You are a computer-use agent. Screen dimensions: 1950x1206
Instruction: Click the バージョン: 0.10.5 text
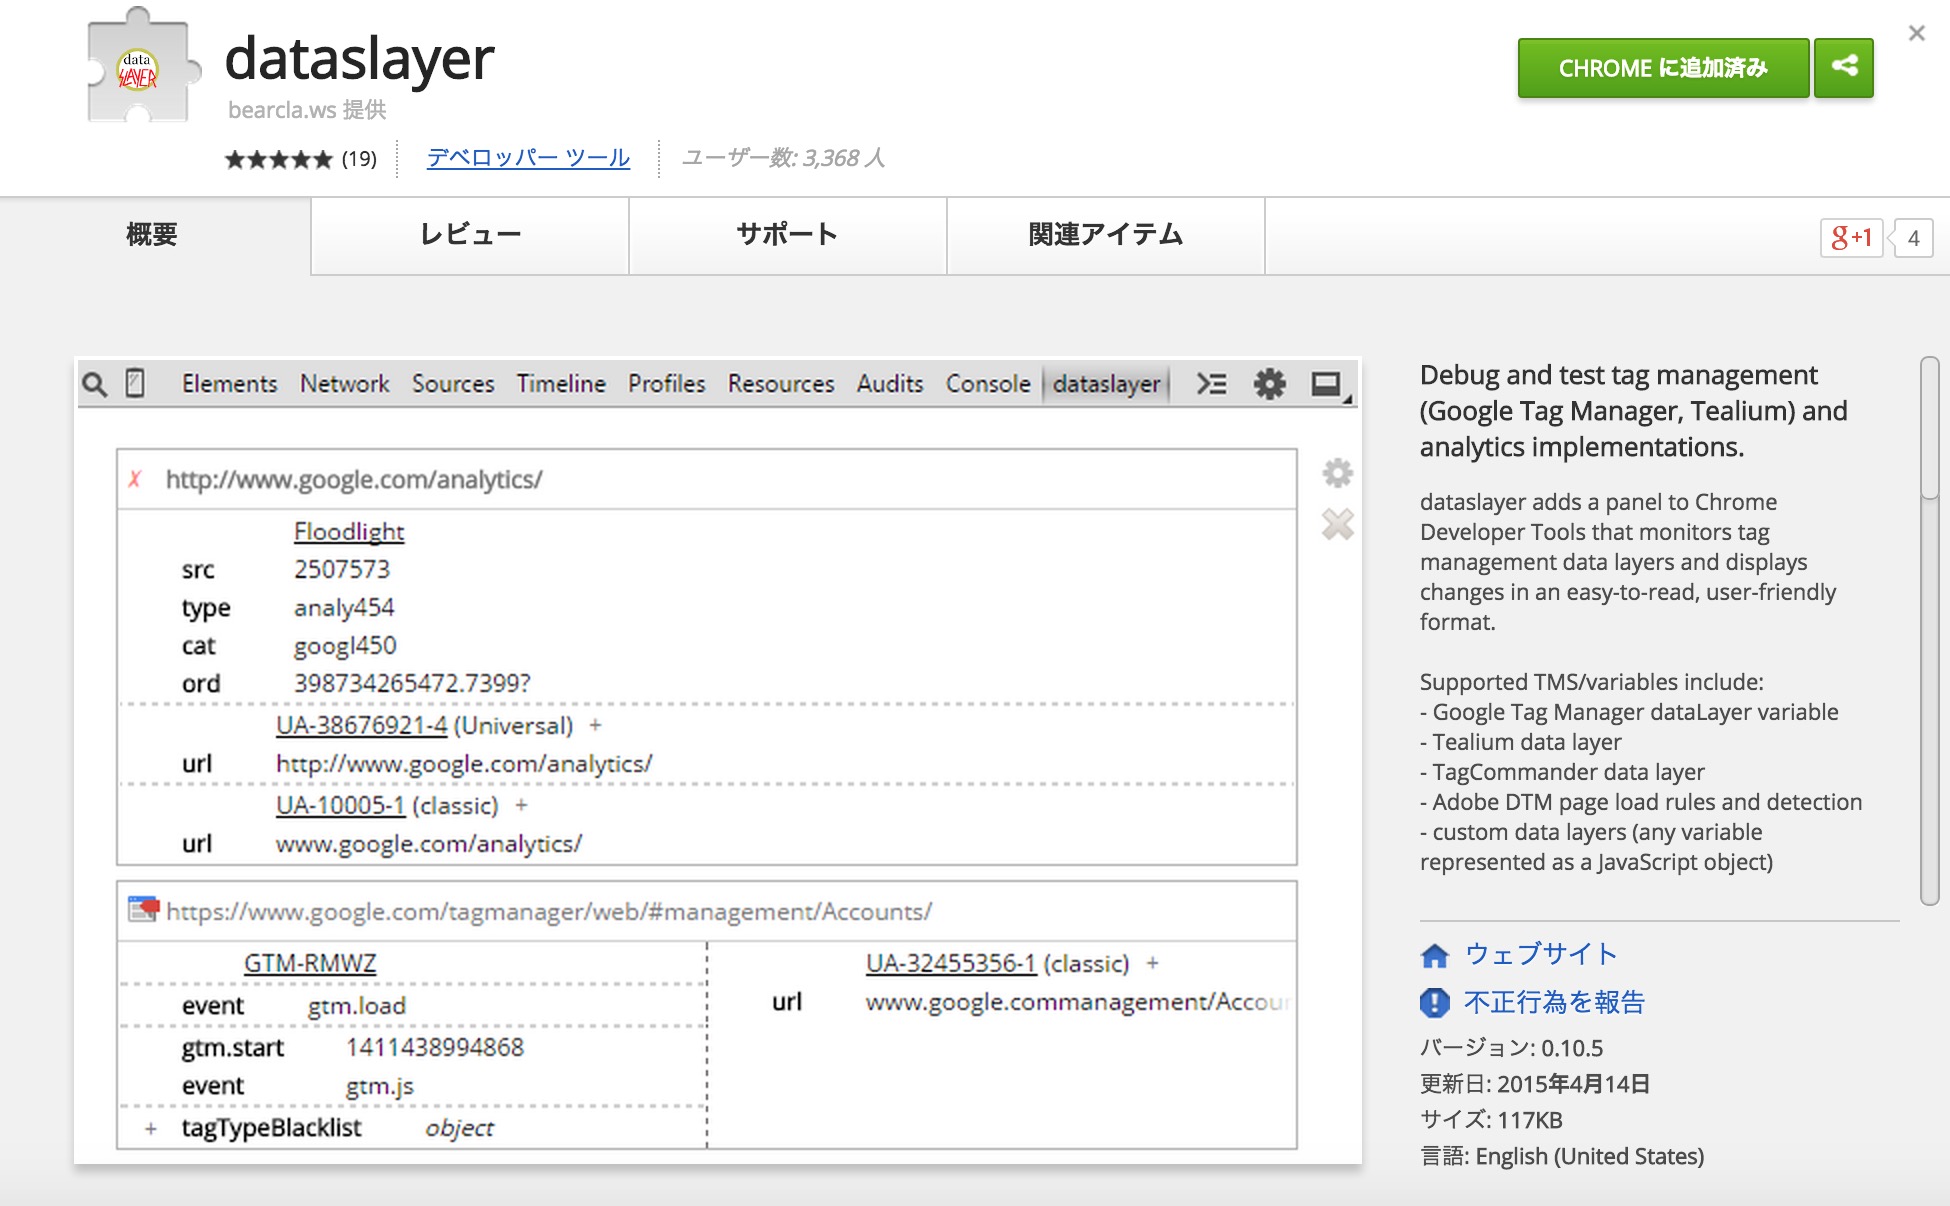click(x=1511, y=1048)
